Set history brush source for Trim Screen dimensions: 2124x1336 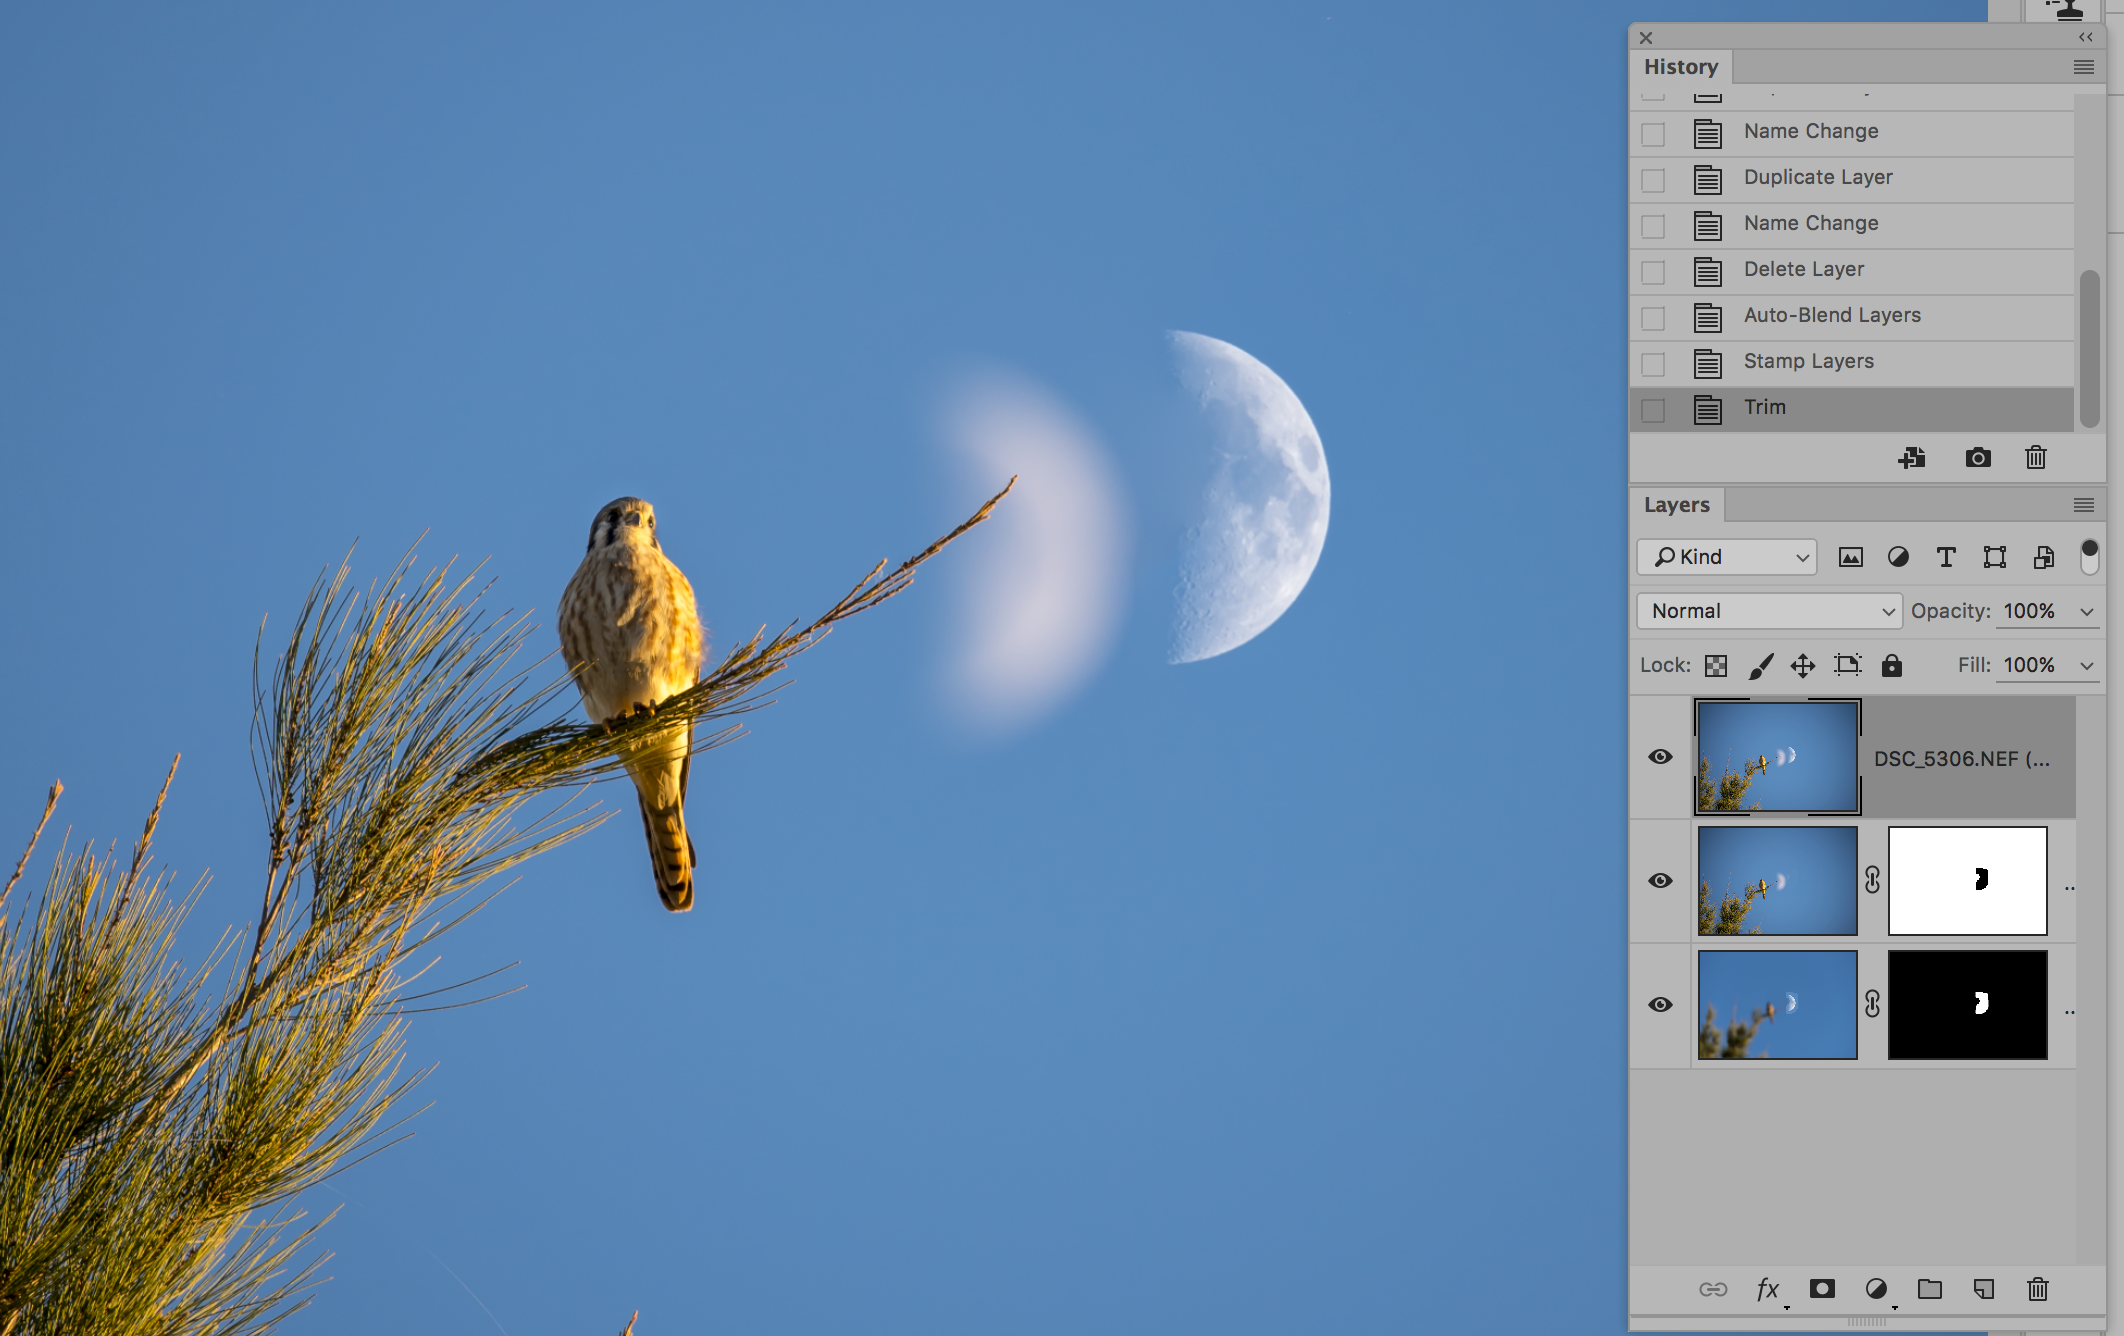tap(1653, 410)
